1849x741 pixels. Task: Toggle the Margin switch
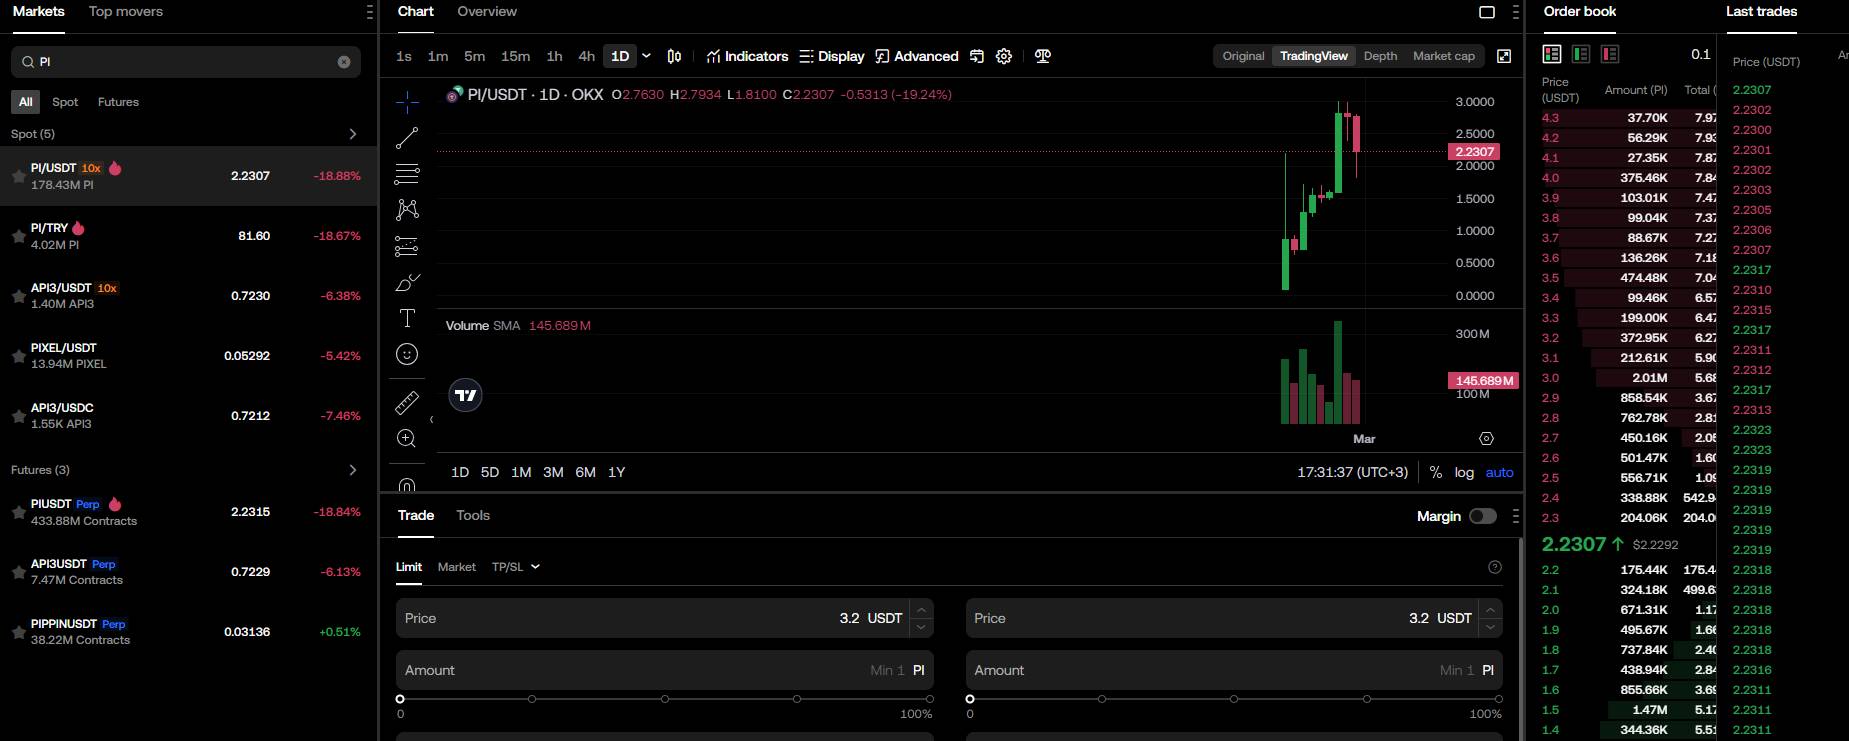click(x=1483, y=516)
